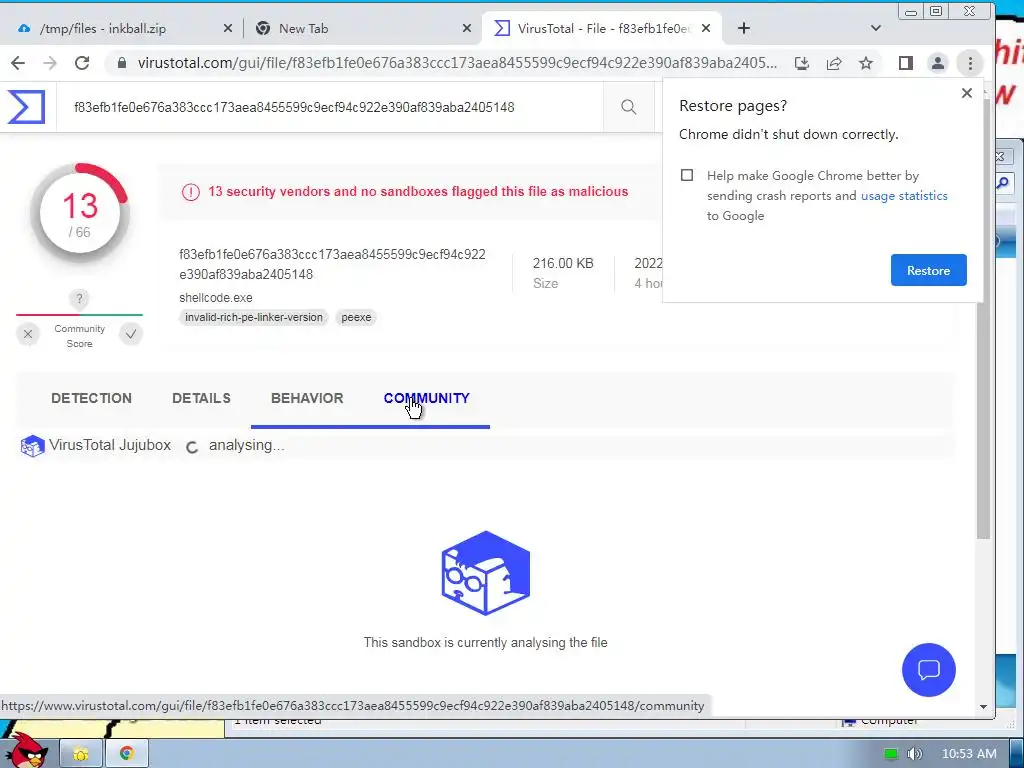Click the scrollbar down arrow
The height and width of the screenshot is (768, 1024).
[984, 707]
